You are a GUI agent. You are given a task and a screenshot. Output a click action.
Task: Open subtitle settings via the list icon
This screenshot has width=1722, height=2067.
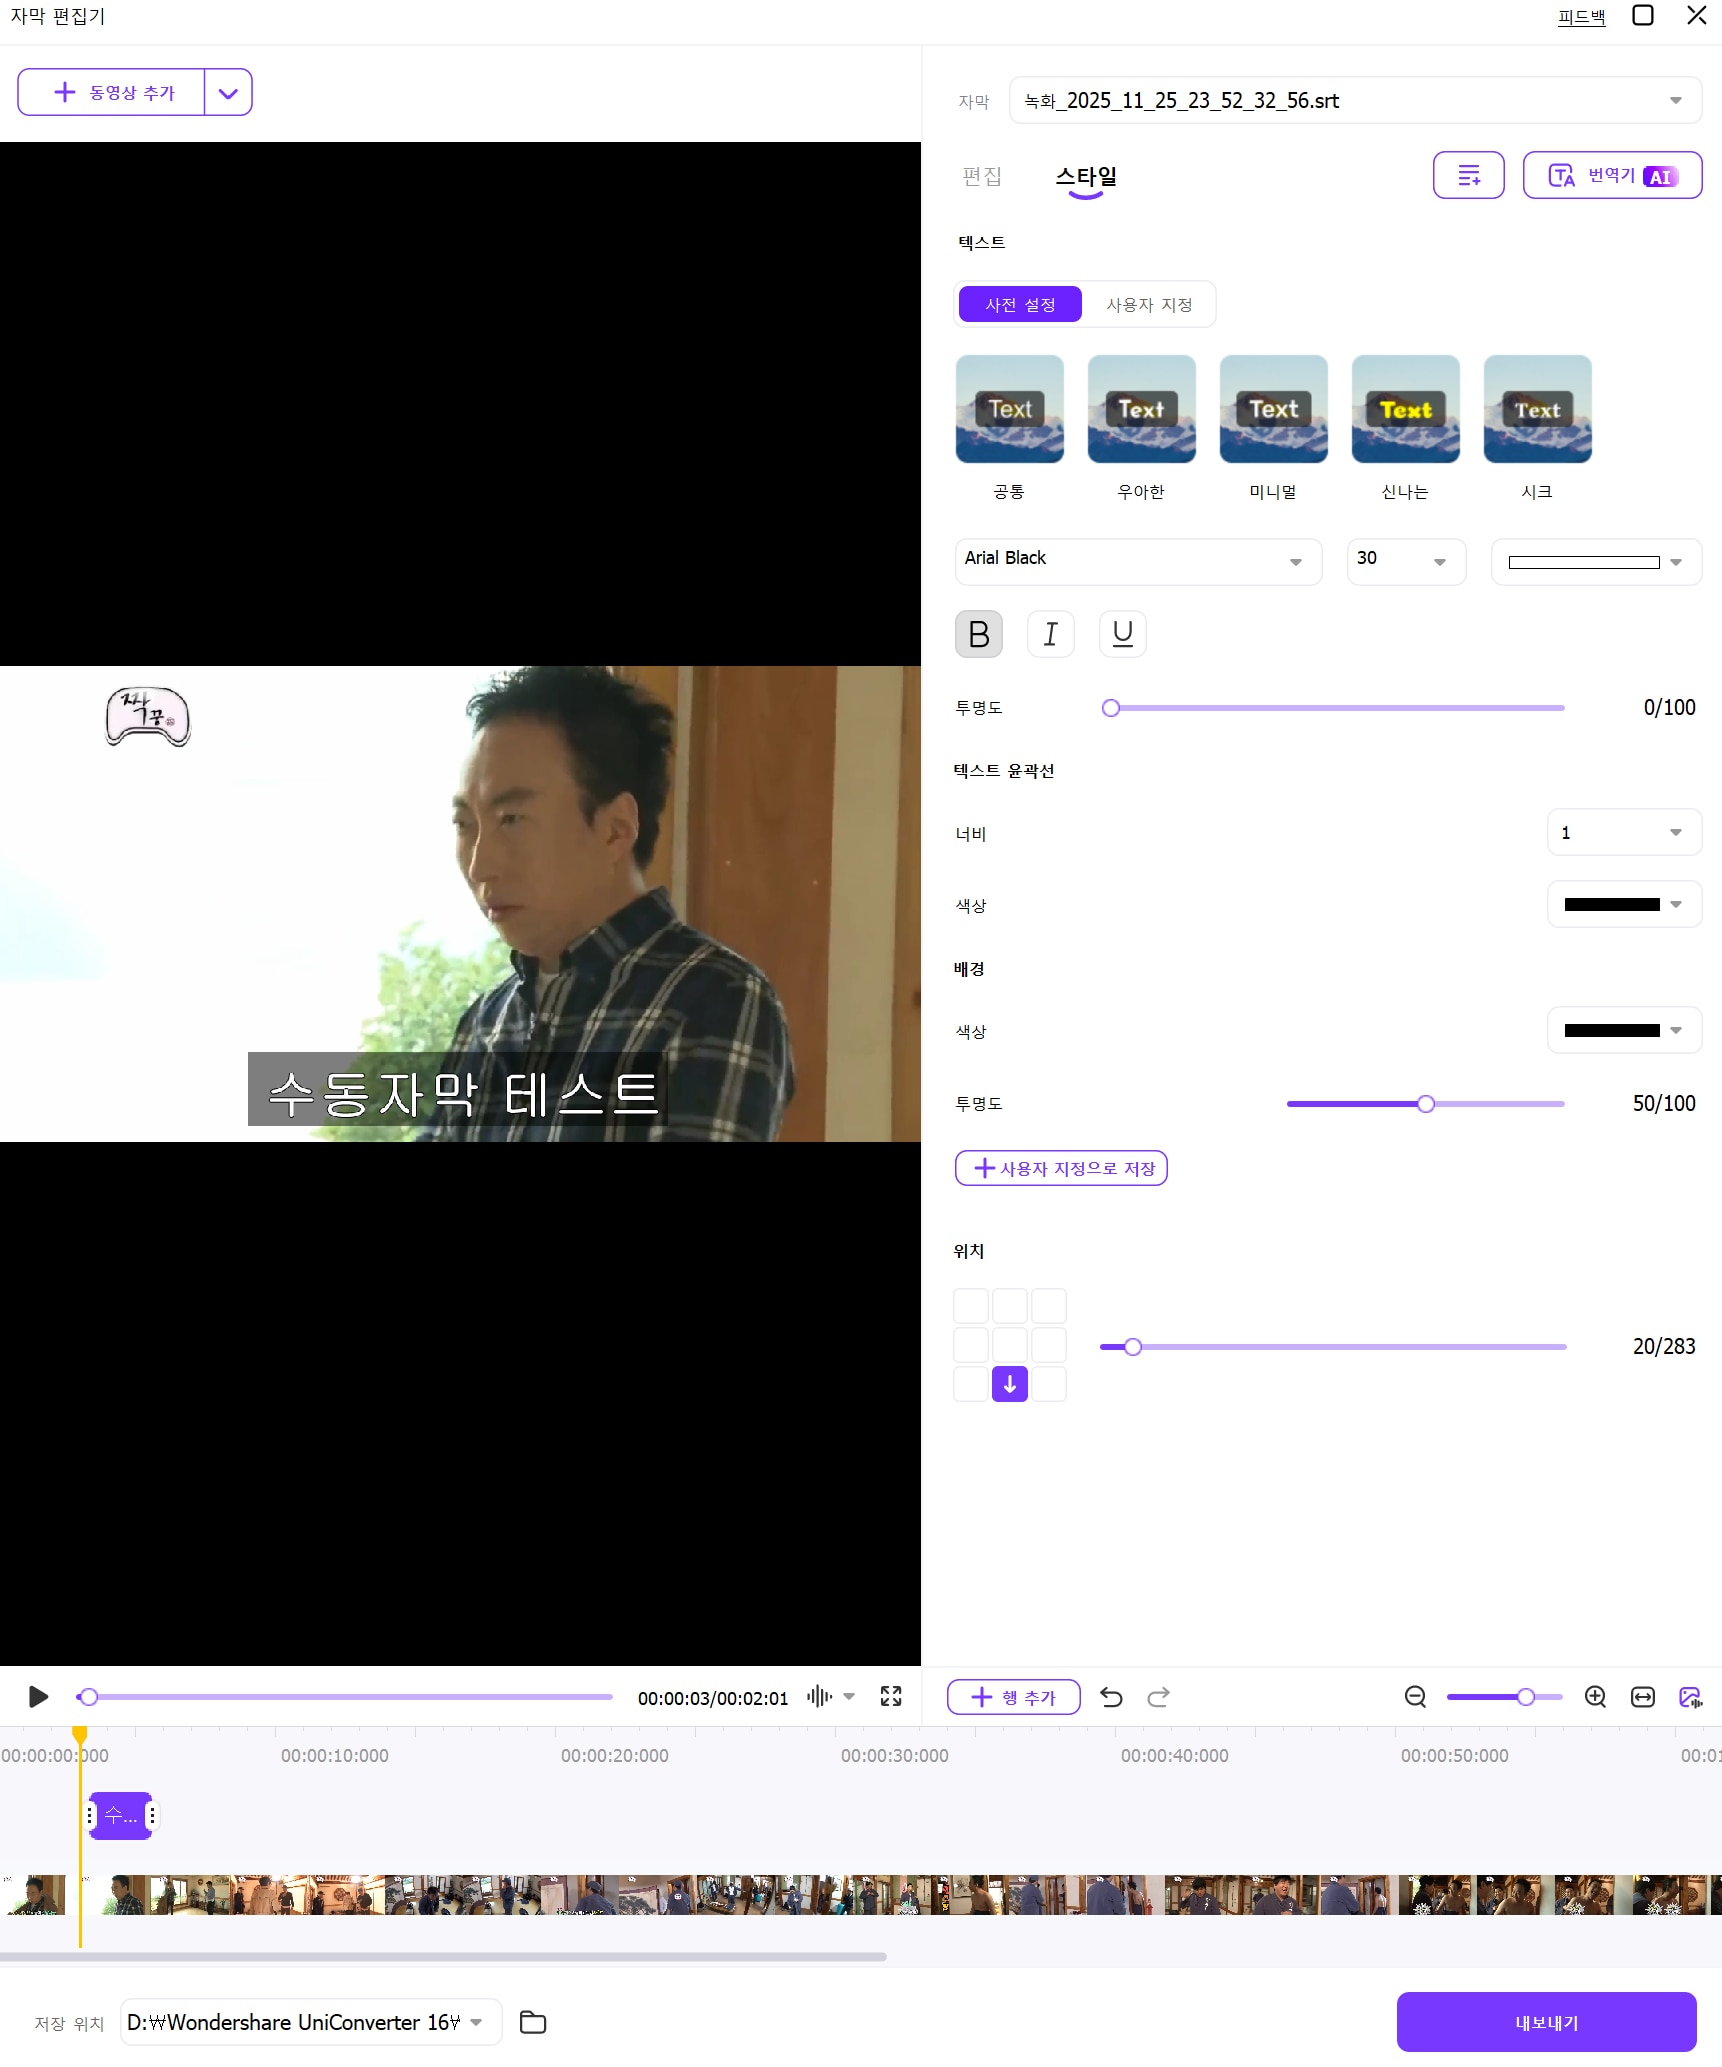tap(1468, 175)
